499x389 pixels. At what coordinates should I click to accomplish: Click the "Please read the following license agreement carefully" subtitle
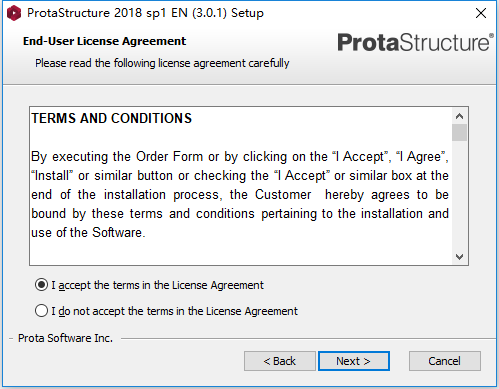click(162, 63)
